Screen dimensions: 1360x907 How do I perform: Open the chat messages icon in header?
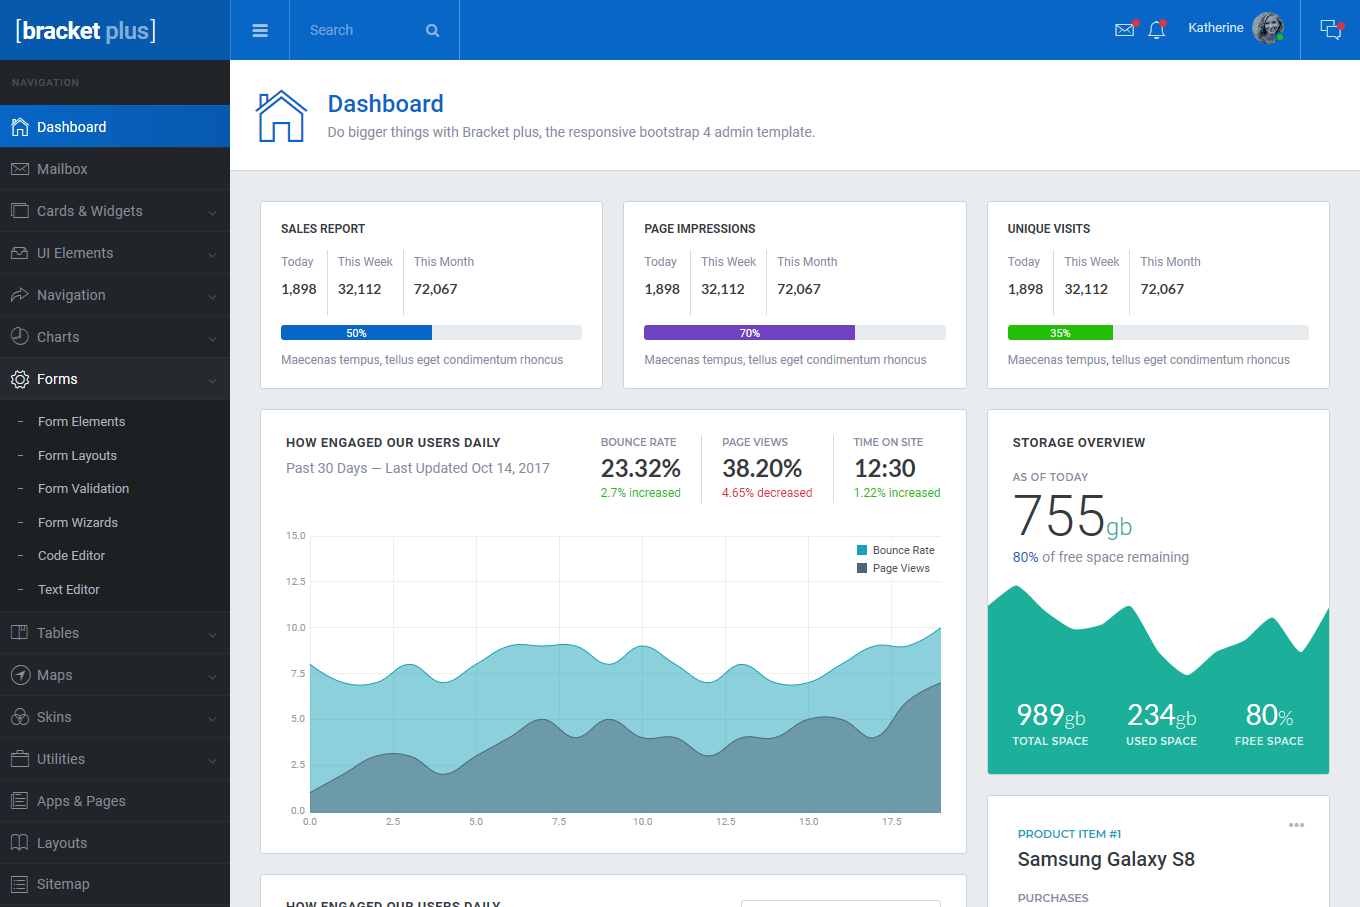[x=1330, y=29]
